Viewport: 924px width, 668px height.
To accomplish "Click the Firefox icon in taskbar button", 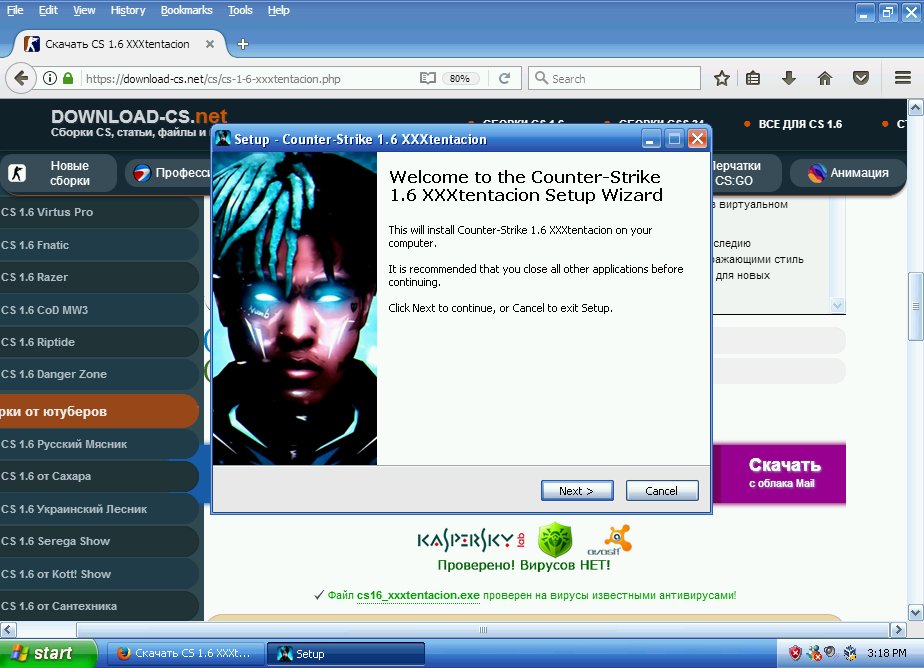I will point(123,653).
